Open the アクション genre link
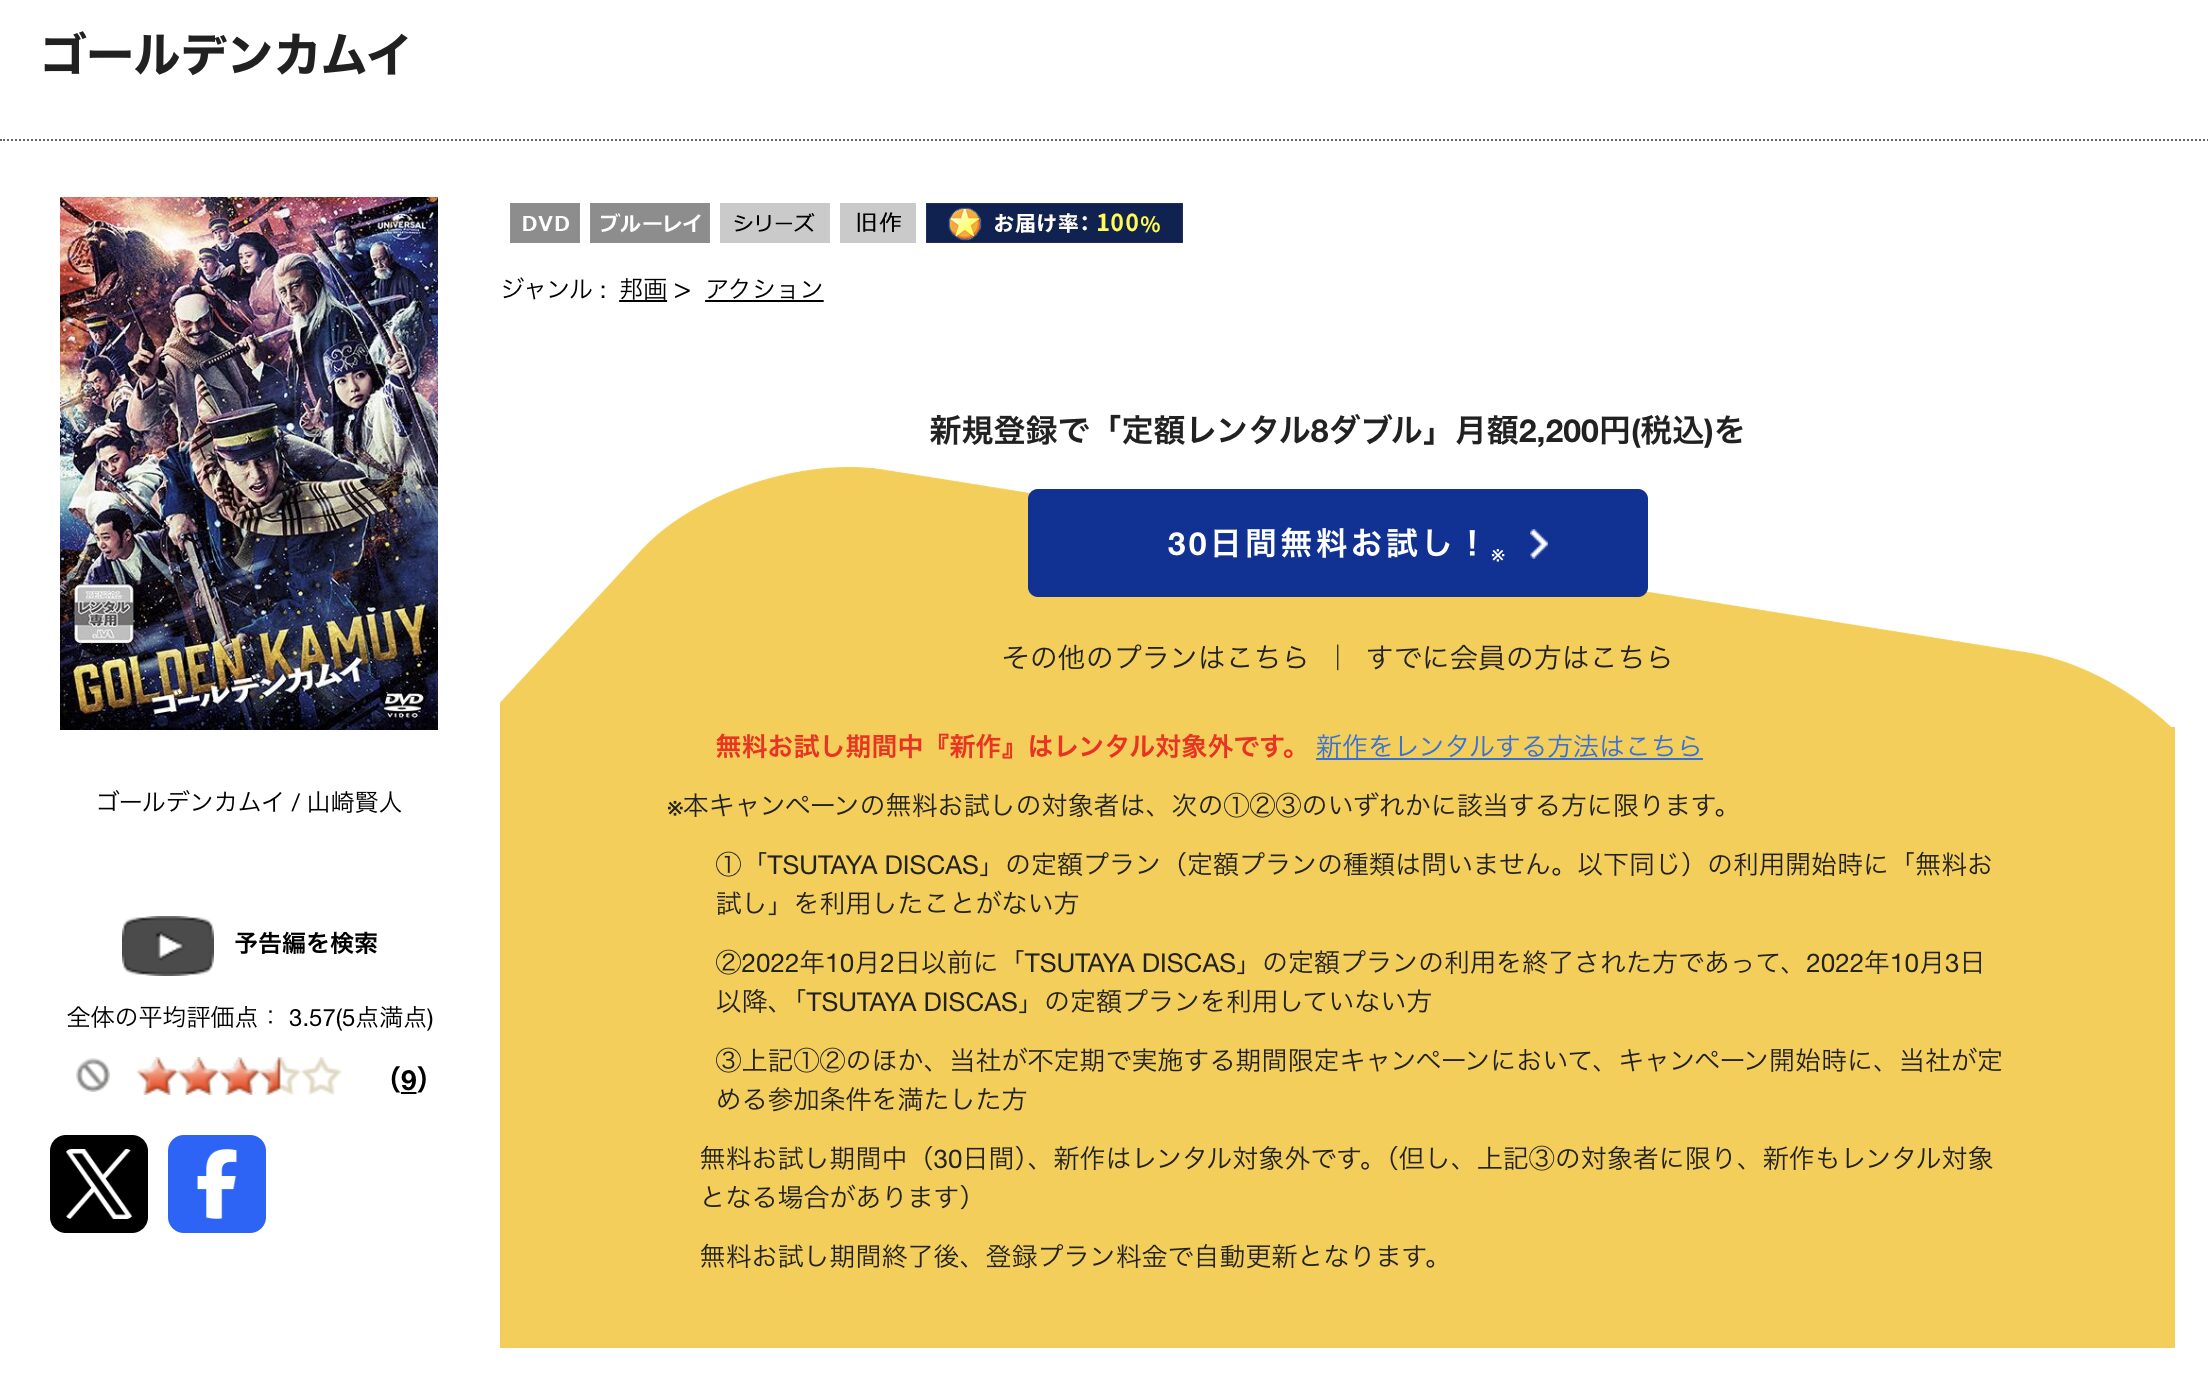Screen dimensions: 2208x1382 coord(765,288)
